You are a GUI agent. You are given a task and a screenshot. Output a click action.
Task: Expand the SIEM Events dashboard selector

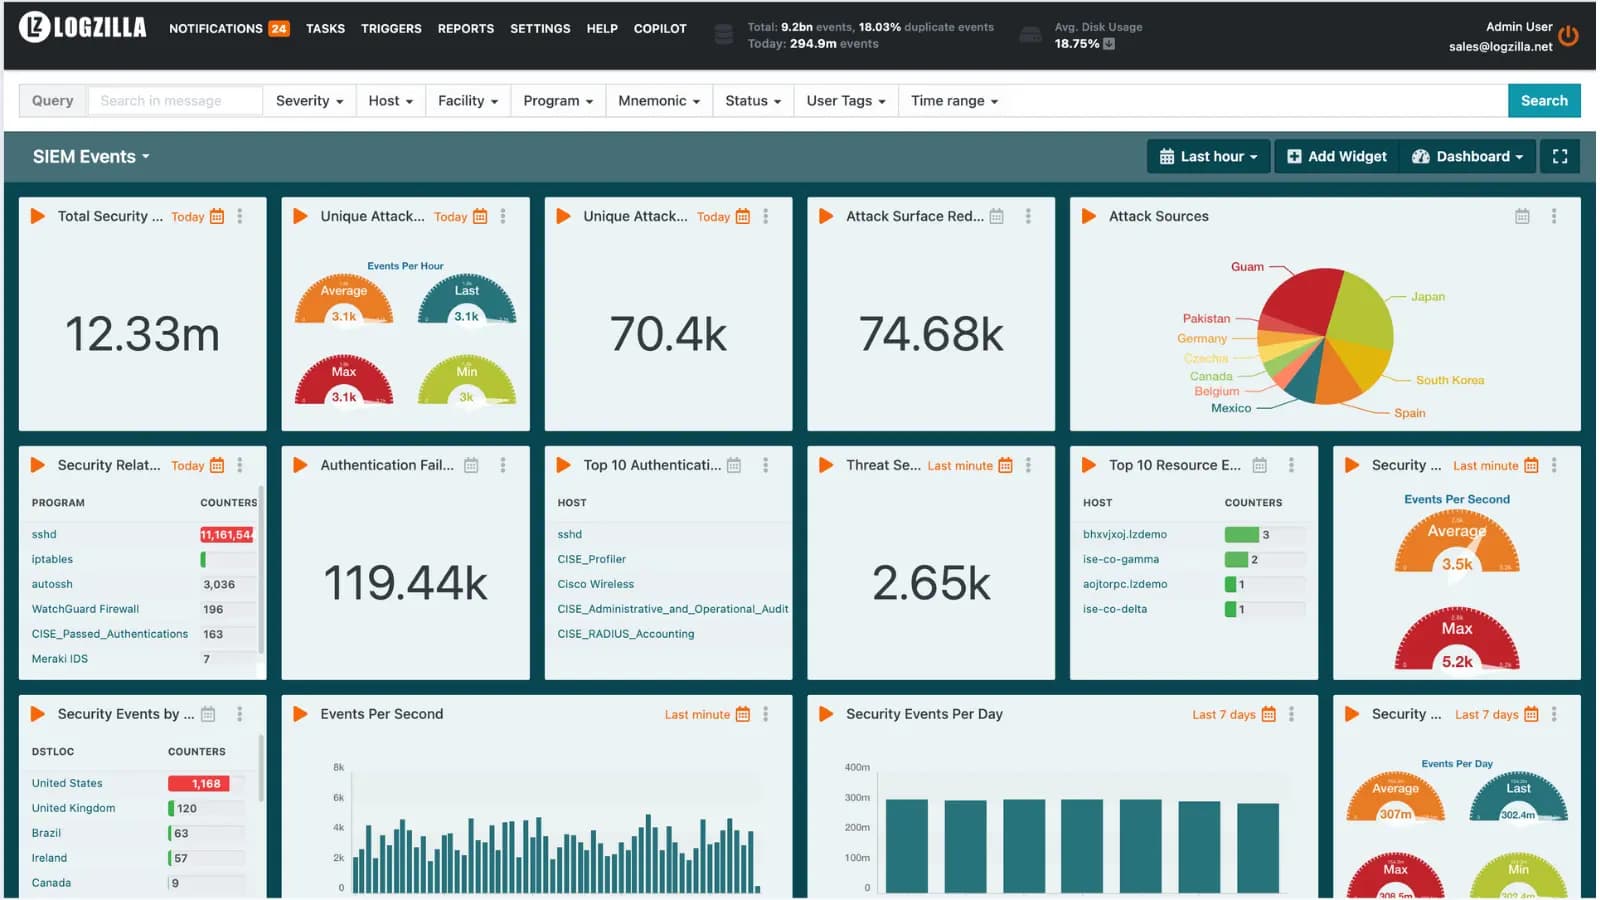point(91,156)
